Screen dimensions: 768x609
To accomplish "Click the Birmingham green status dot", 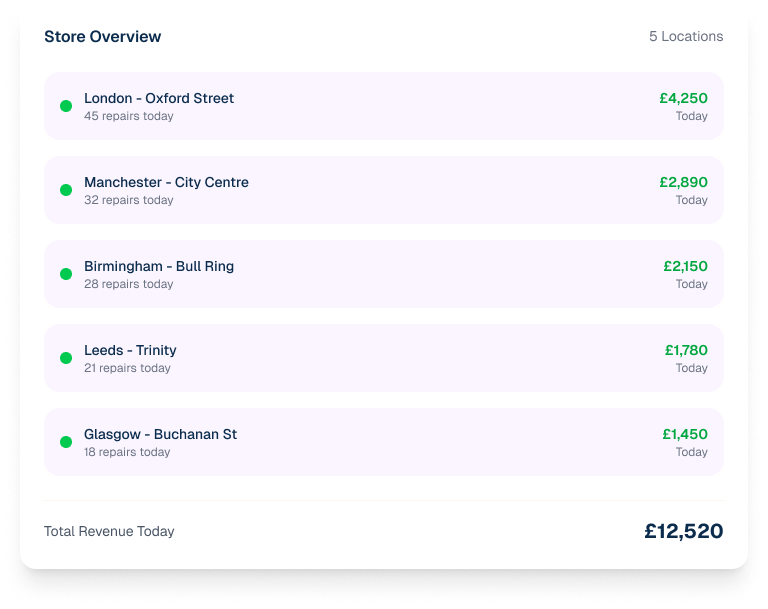I will [x=66, y=274].
